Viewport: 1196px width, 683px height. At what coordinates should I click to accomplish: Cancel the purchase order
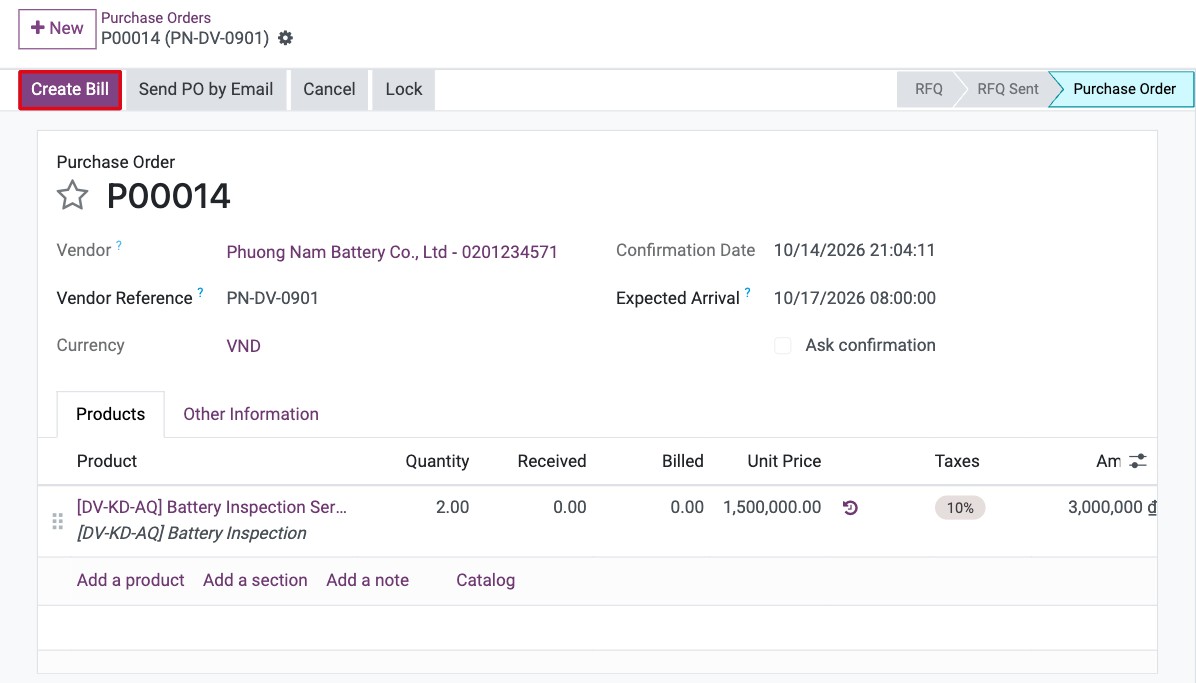[330, 89]
